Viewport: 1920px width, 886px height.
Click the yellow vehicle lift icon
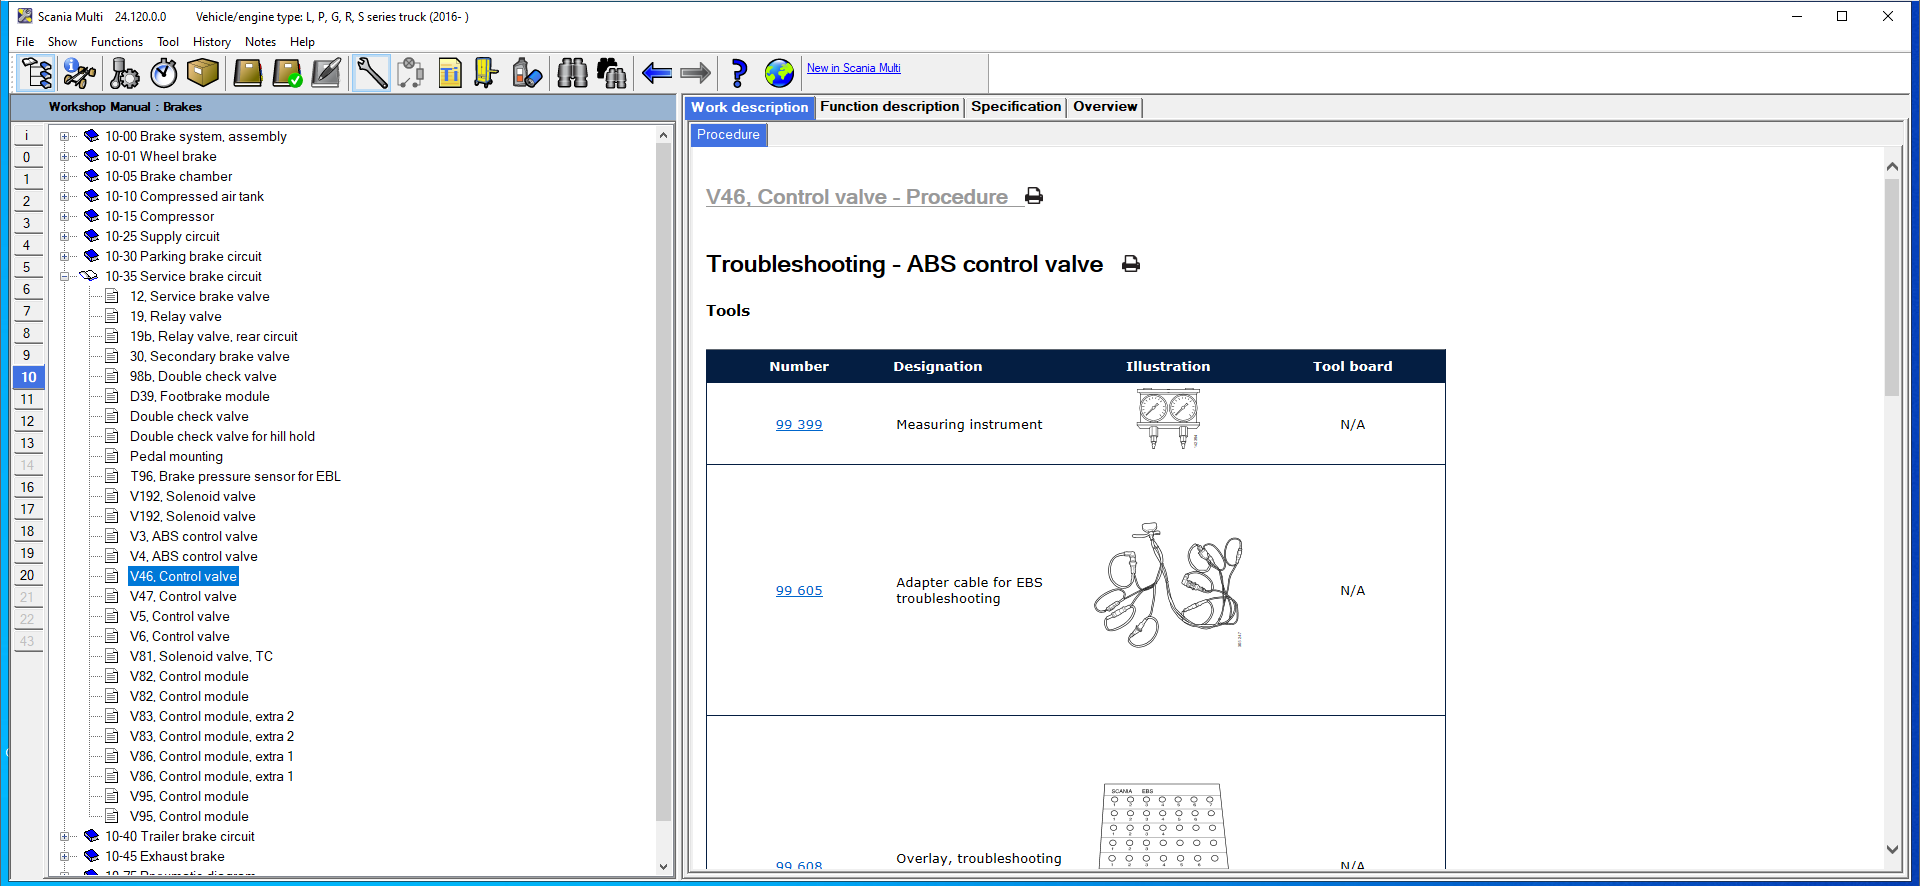point(487,73)
